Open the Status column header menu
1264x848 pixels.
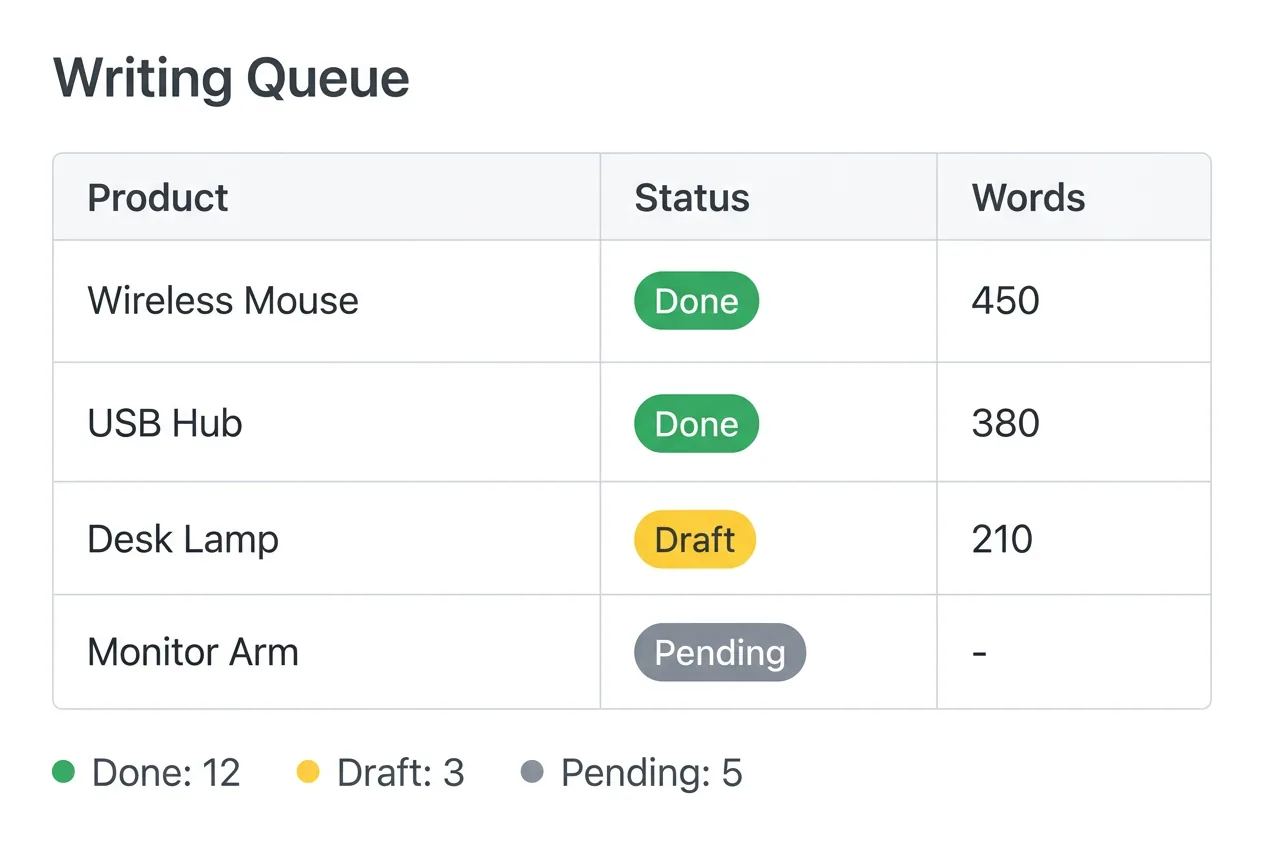coord(691,197)
